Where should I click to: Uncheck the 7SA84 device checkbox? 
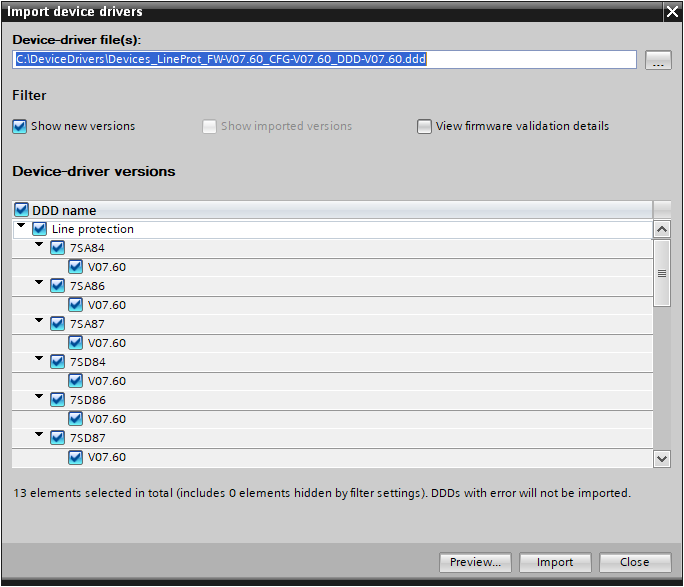tap(58, 248)
